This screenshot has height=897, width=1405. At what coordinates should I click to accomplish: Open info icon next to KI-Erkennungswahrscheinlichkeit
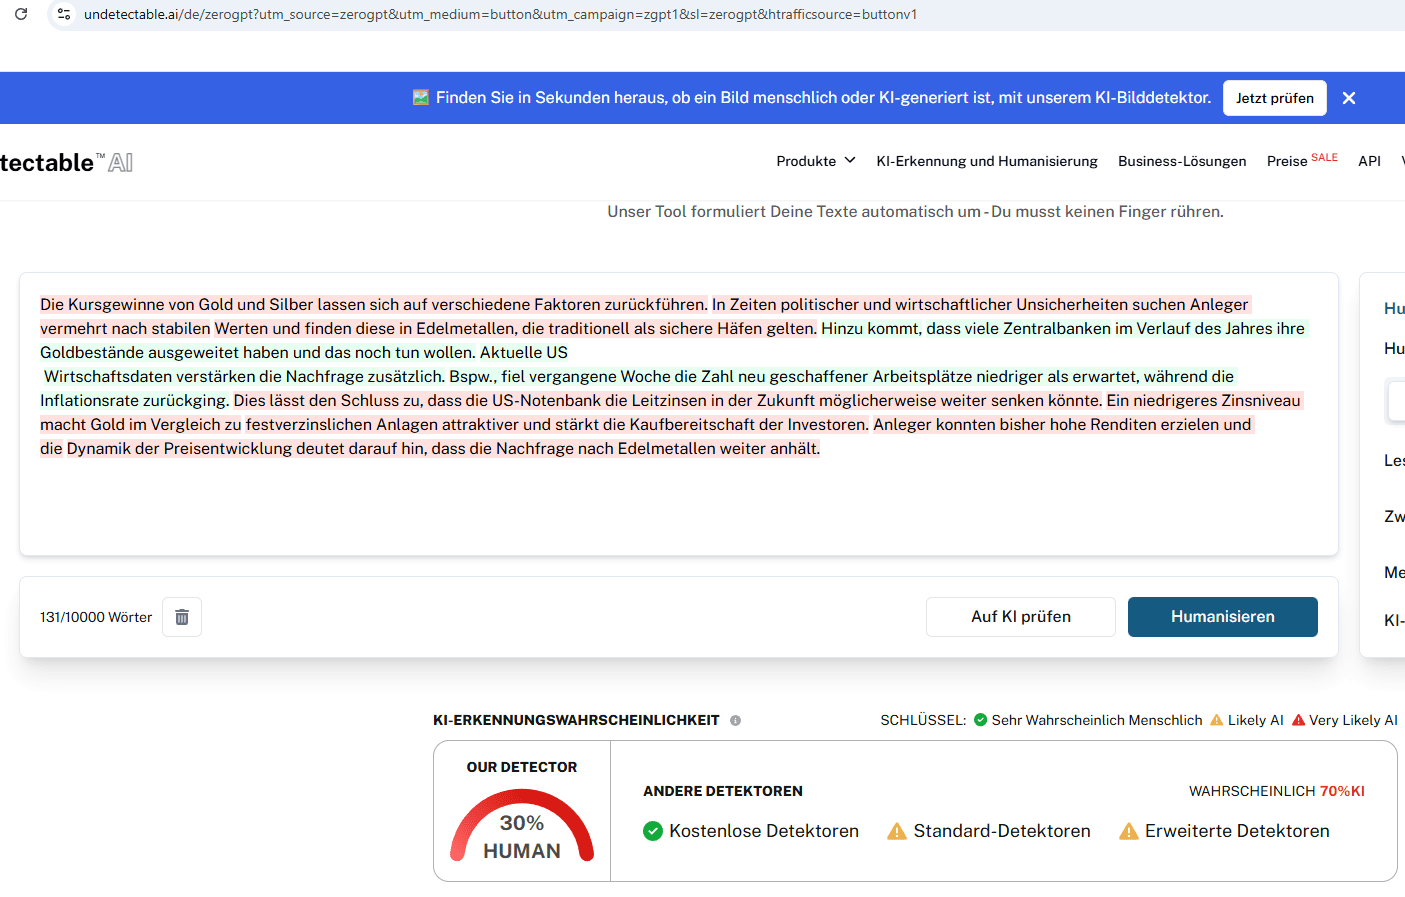[x=735, y=720]
